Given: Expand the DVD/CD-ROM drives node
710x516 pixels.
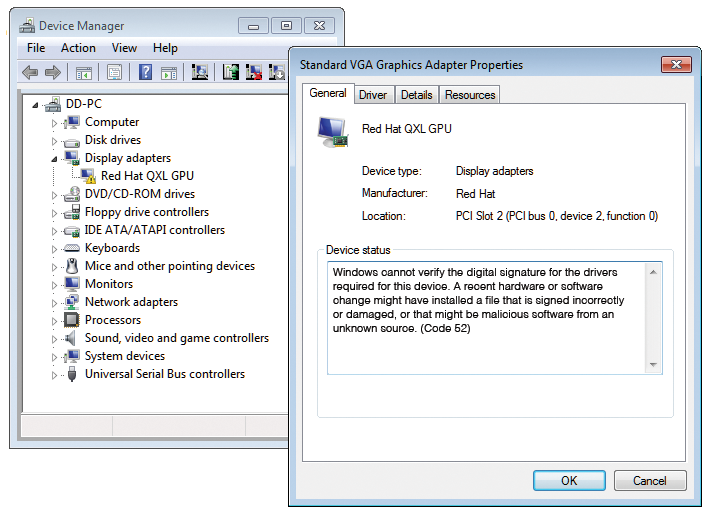Looking at the screenshot, I should pyautogui.click(x=54, y=195).
